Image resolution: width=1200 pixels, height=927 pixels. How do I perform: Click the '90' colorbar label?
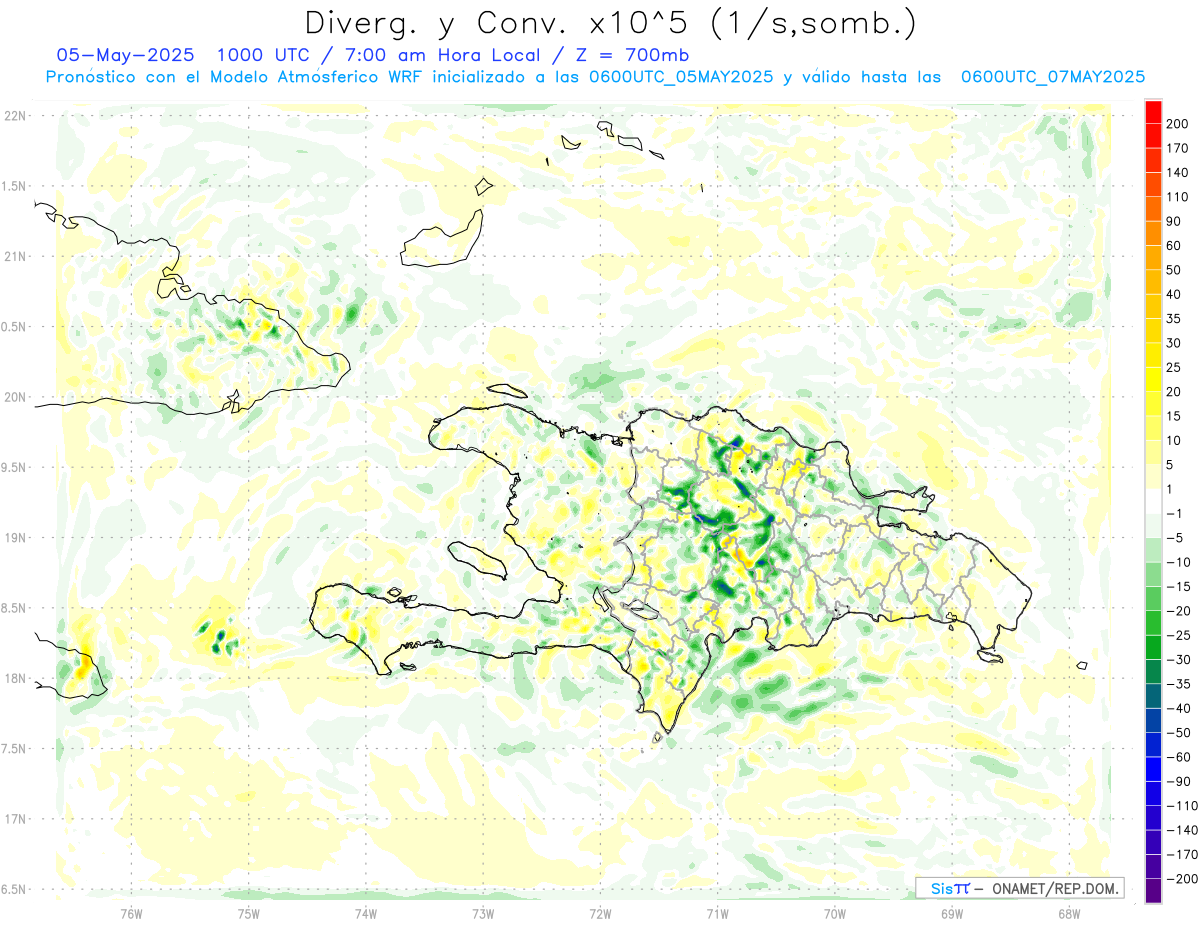(1174, 221)
